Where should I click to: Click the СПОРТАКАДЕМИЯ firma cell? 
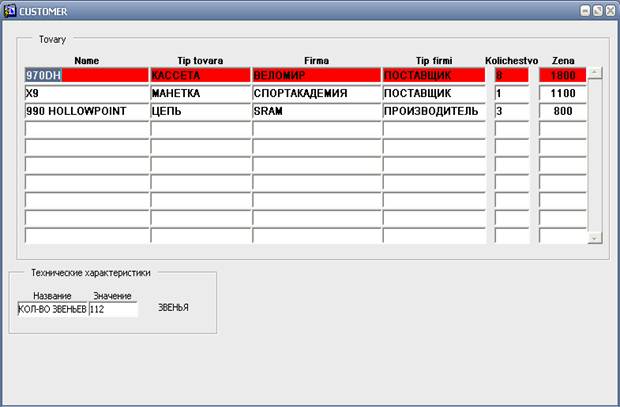coord(316,93)
